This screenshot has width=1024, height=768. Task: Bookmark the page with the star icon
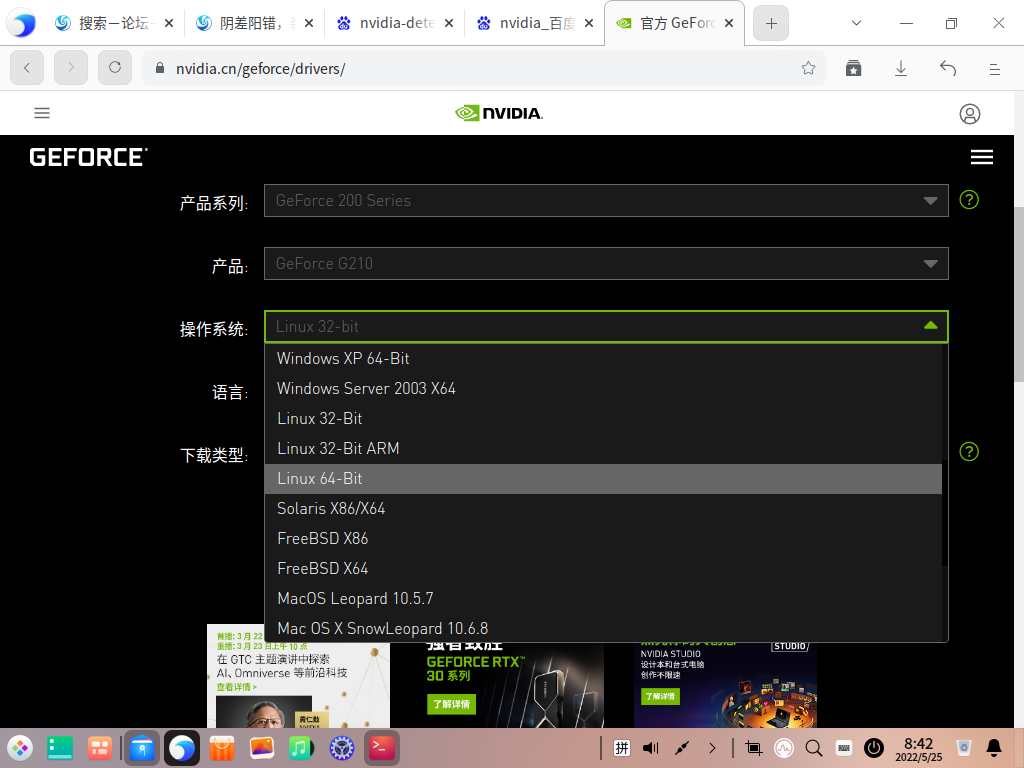[x=808, y=67]
